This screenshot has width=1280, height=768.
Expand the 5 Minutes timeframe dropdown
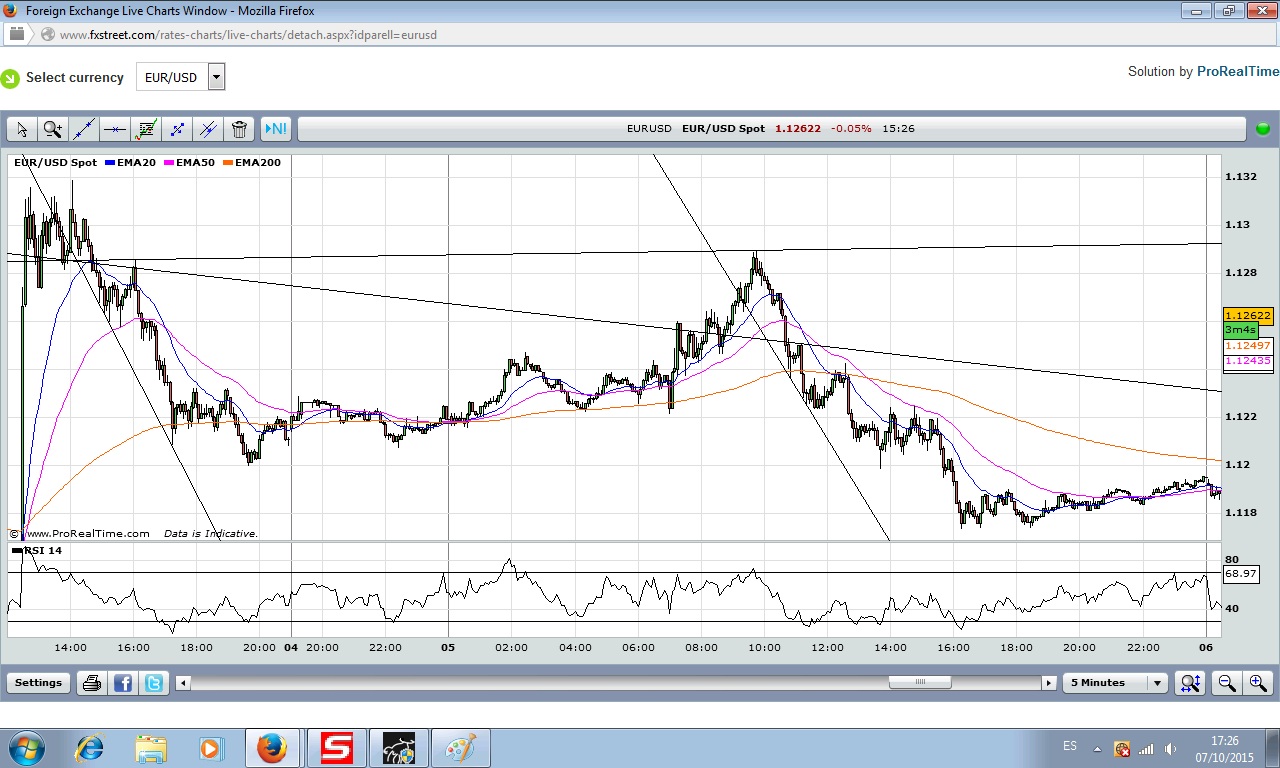point(1157,683)
